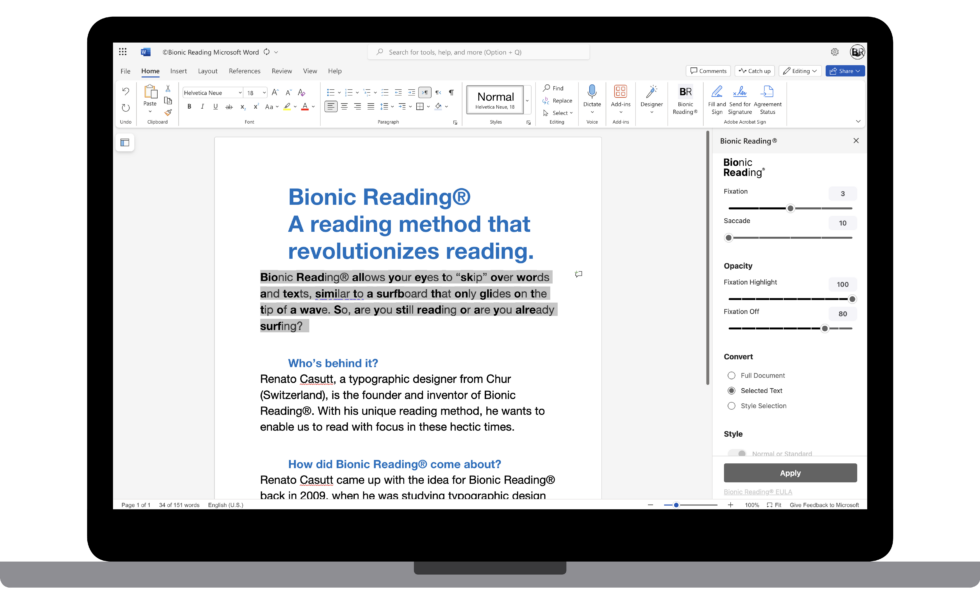Viewport: 980px width, 613px height.
Task: Click the Fixation slider handle
Action: (x=790, y=208)
